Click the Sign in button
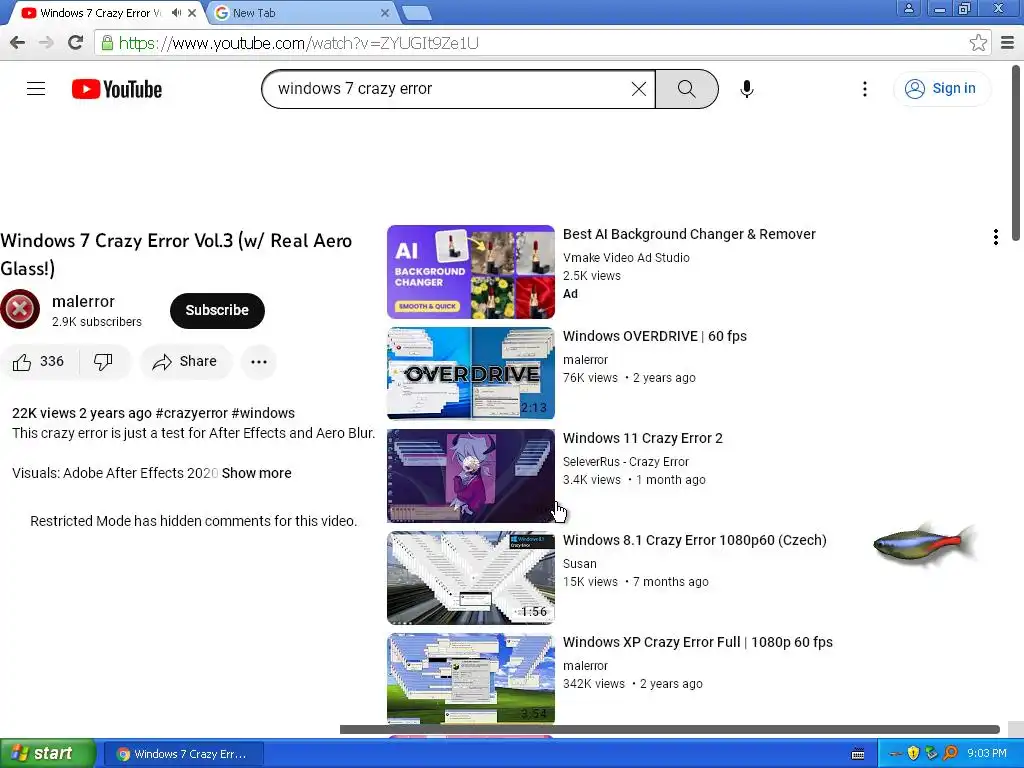 click(x=941, y=89)
